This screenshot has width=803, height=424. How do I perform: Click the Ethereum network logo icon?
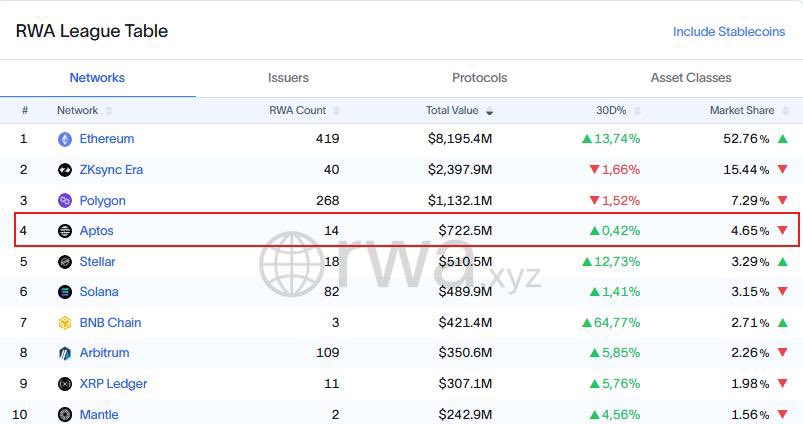[65, 139]
